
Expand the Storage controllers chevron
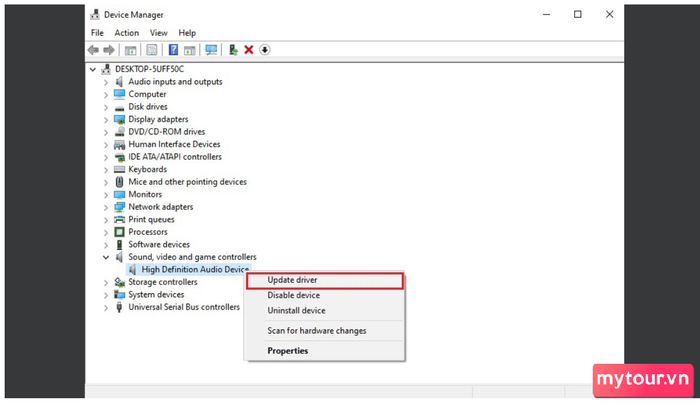click(x=106, y=282)
